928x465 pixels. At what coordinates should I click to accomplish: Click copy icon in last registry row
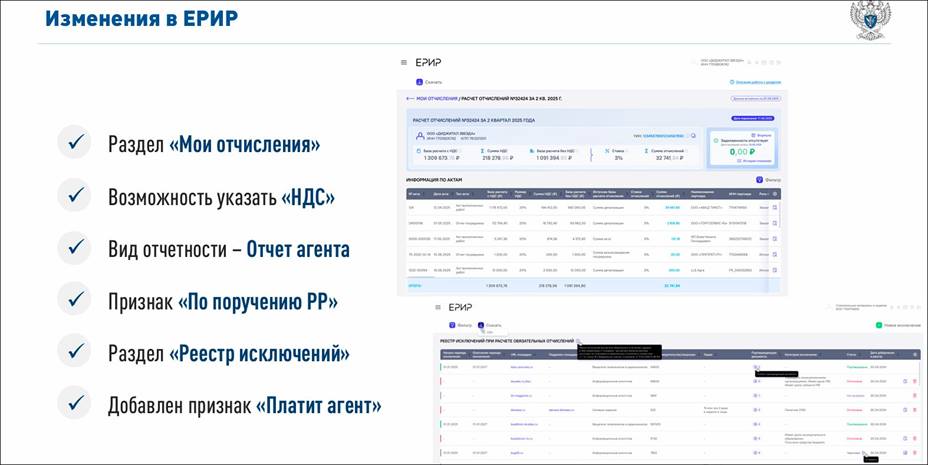[x=906, y=453]
